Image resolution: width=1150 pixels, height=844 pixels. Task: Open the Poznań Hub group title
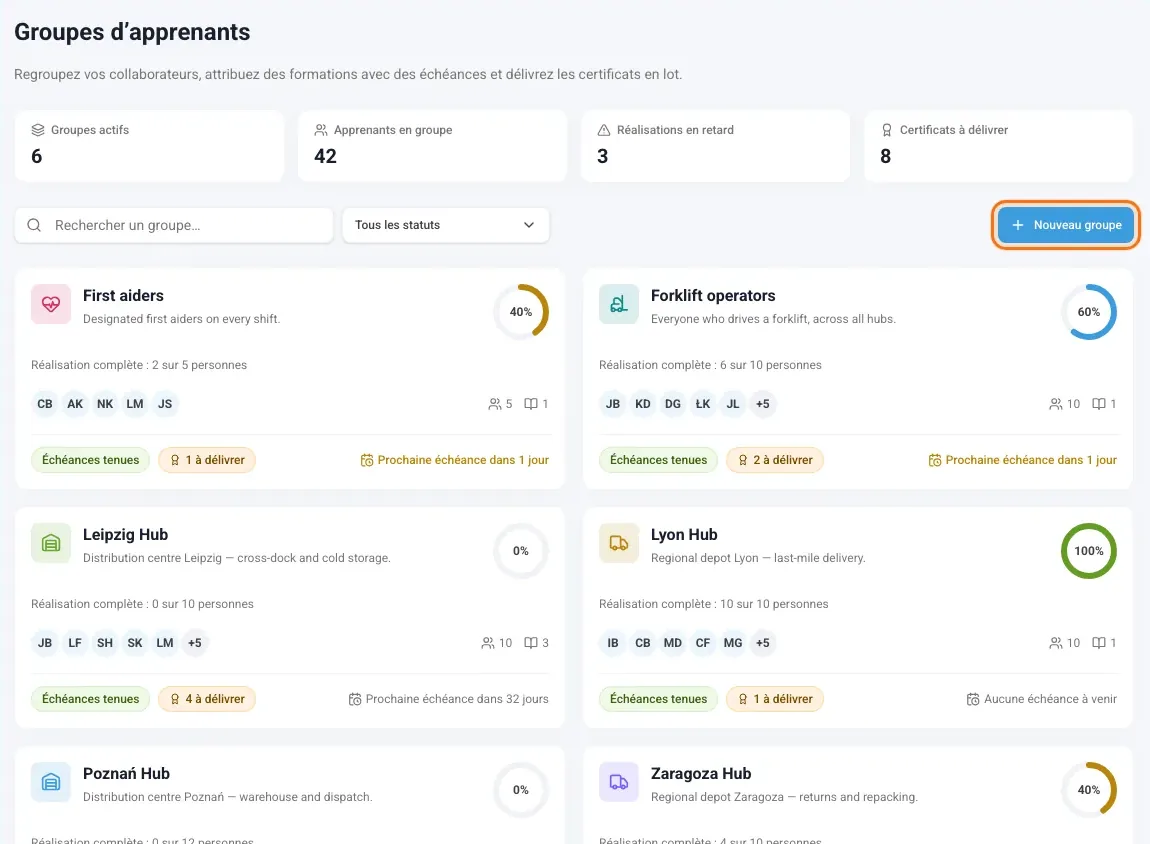click(126, 774)
